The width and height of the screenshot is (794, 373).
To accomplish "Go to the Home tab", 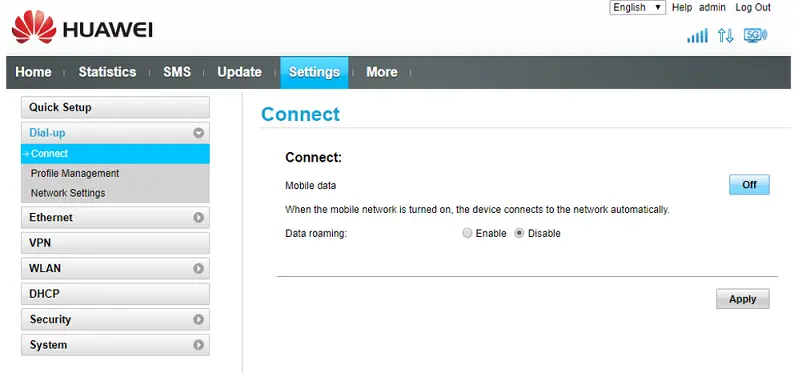I will [x=33, y=72].
